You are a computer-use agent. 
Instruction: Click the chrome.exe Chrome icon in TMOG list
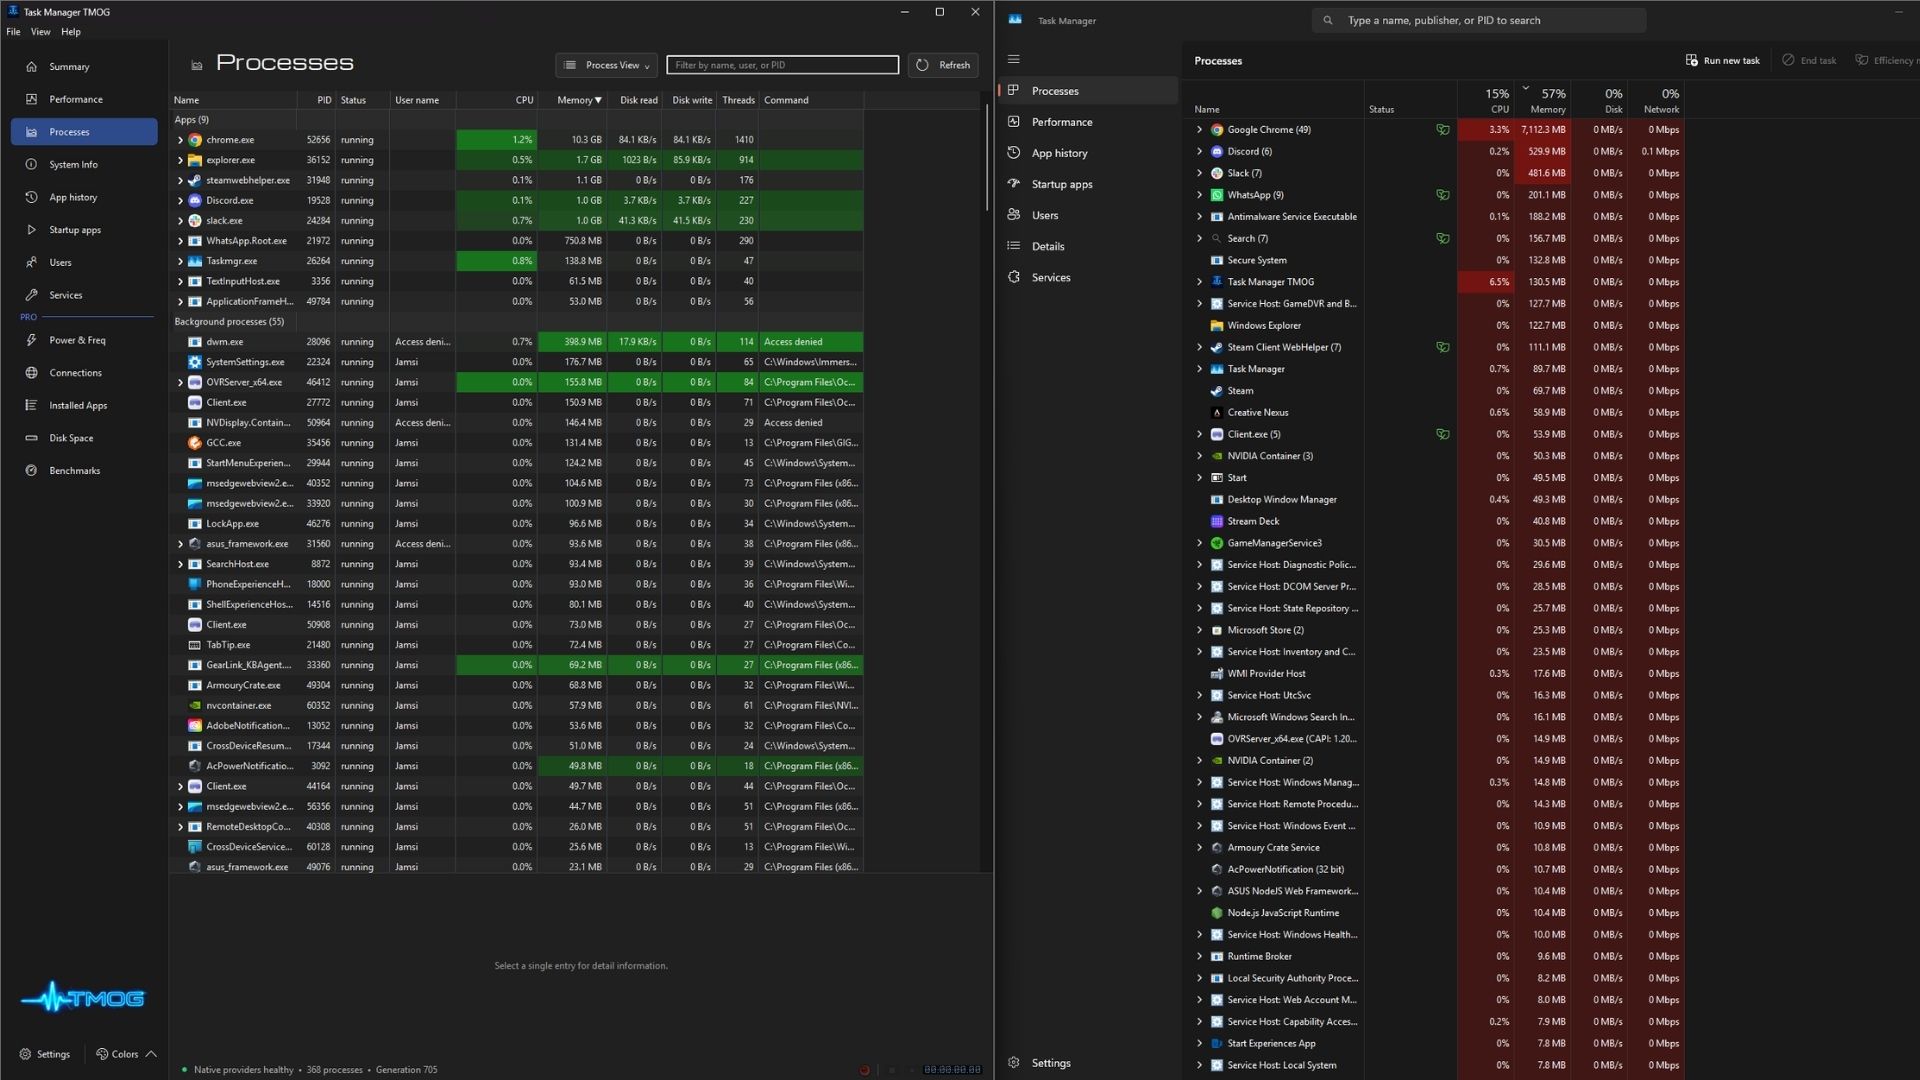(x=195, y=140)
